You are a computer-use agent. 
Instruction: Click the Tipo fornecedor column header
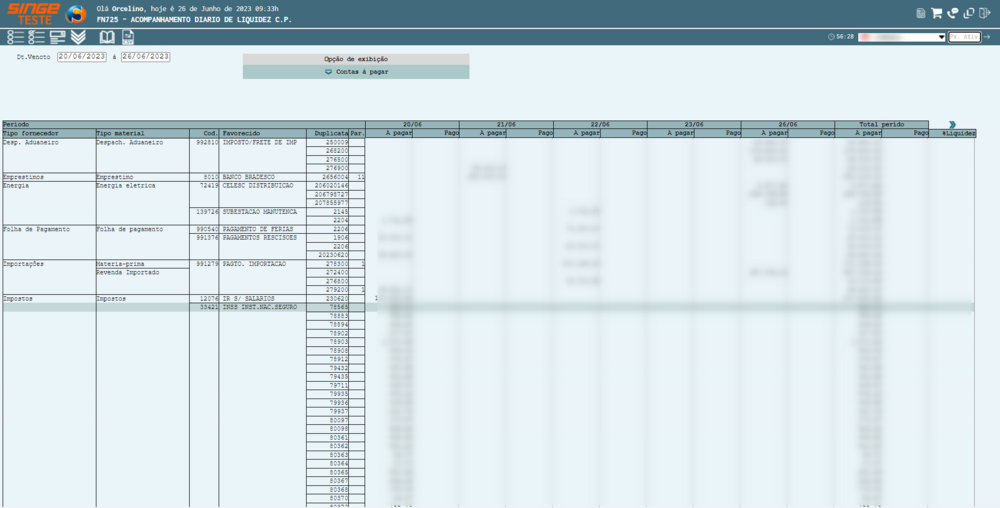click(x=49, y=133)
